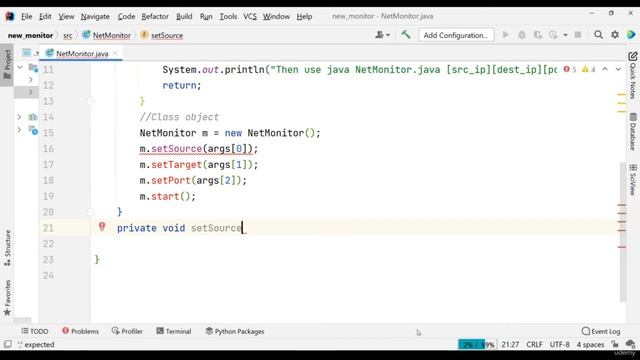Open the Refactor menu
The width and height of the screenshot is (640, 360).
[155, 16]
